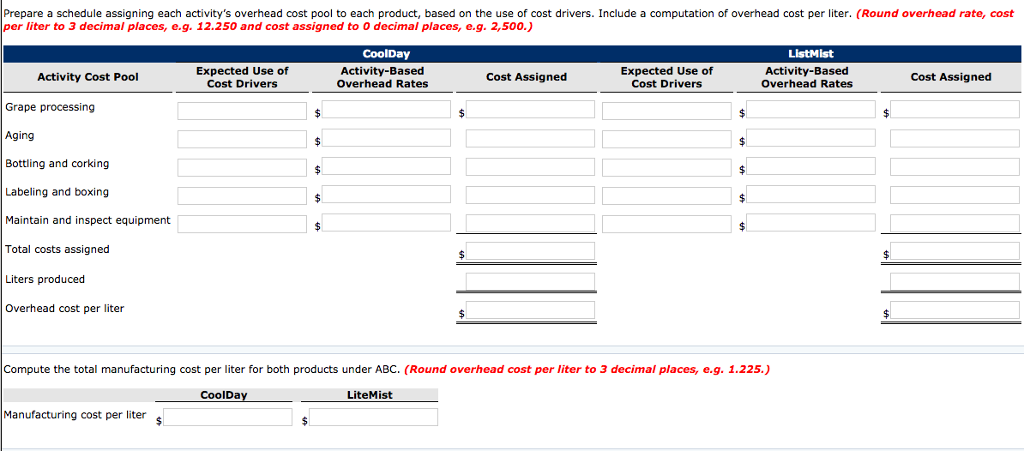Click ListMist Aging Overhead Rates input

click(811, 138)
